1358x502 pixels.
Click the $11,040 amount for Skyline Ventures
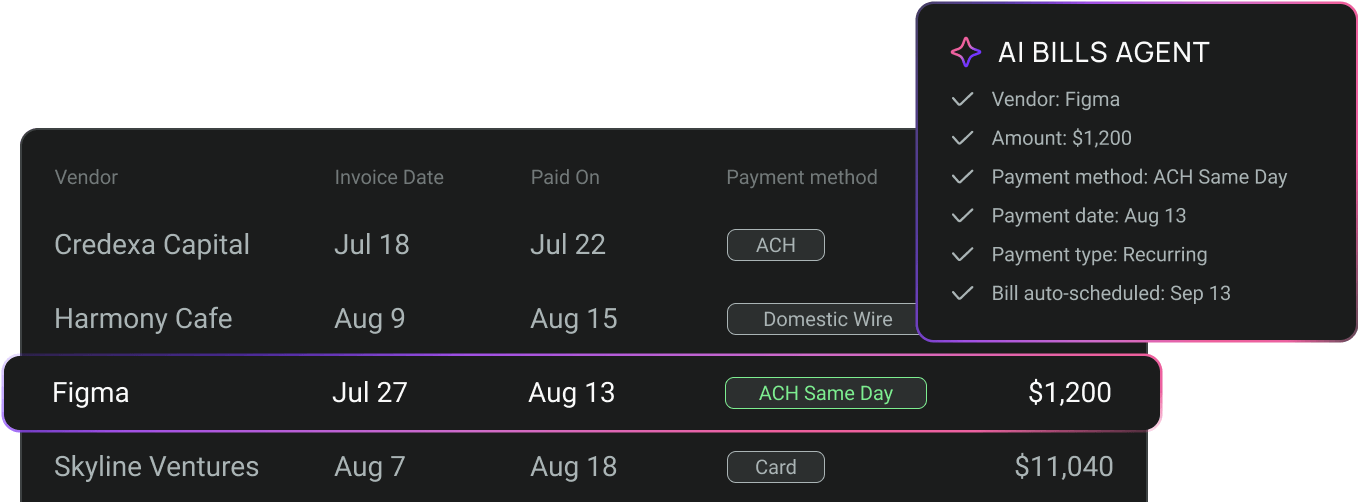click(1064, 466)
